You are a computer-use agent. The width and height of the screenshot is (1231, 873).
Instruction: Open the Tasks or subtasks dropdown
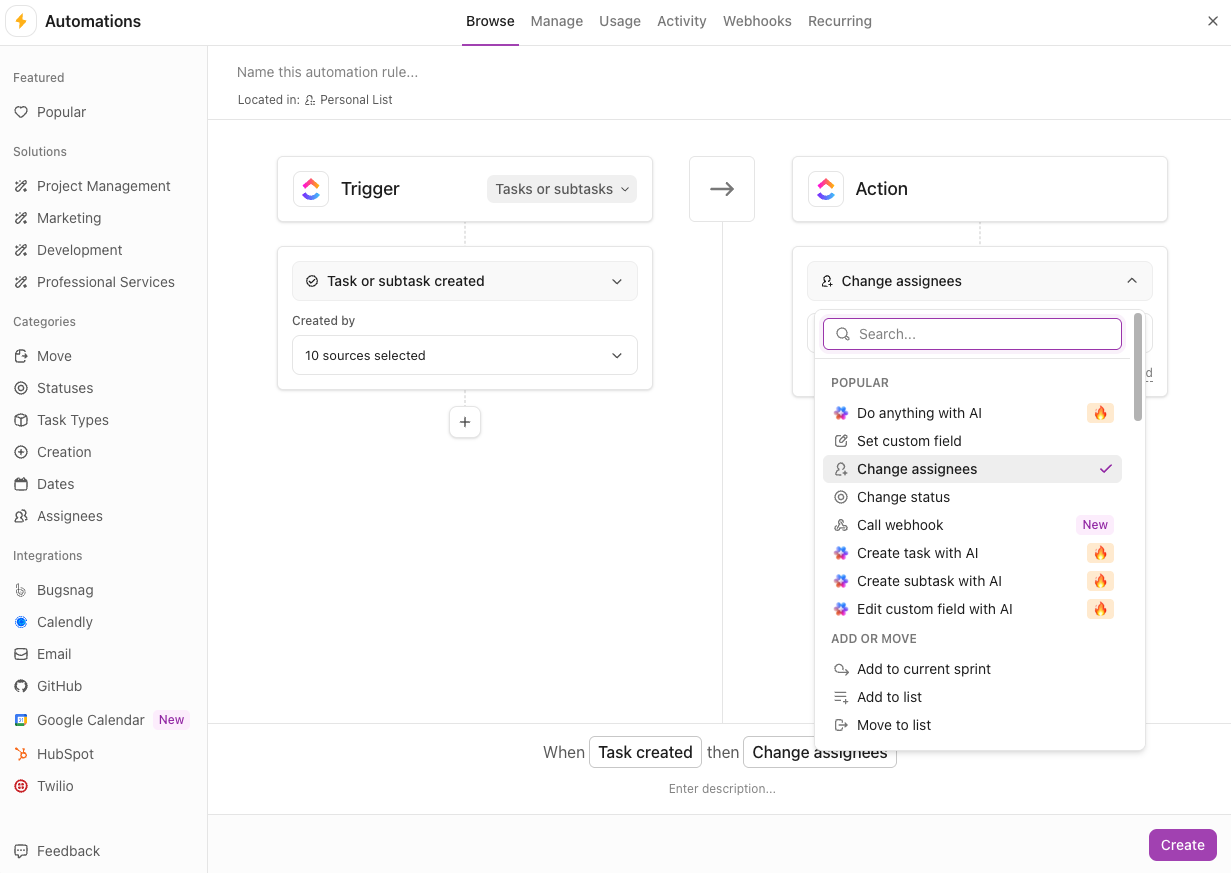(562, 189)
